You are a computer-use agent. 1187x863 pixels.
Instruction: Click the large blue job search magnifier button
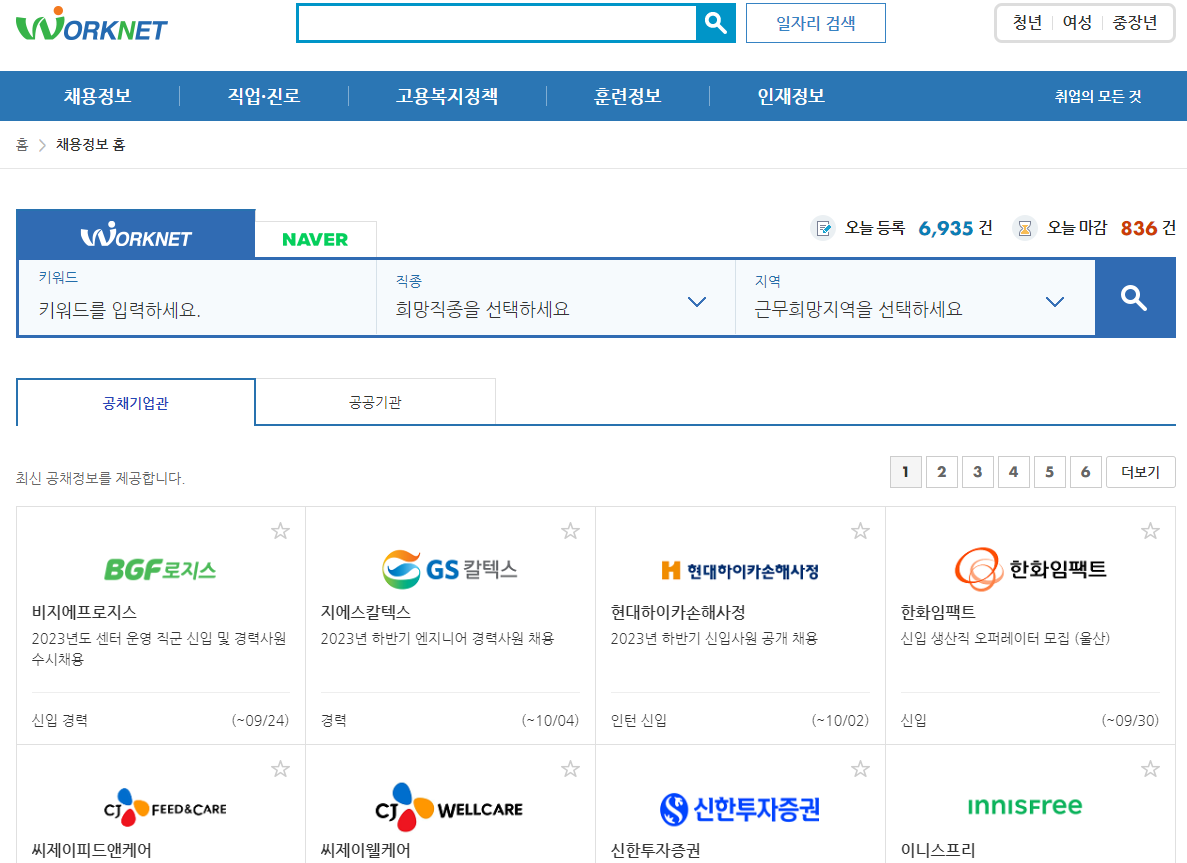tap(1134, 298)
